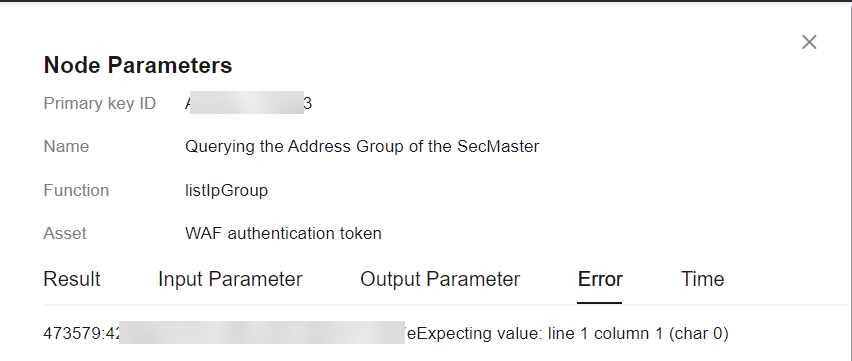Select the blurred Primary key ID value
Viewport: 852px width, 361px height.
click(248, 103)
